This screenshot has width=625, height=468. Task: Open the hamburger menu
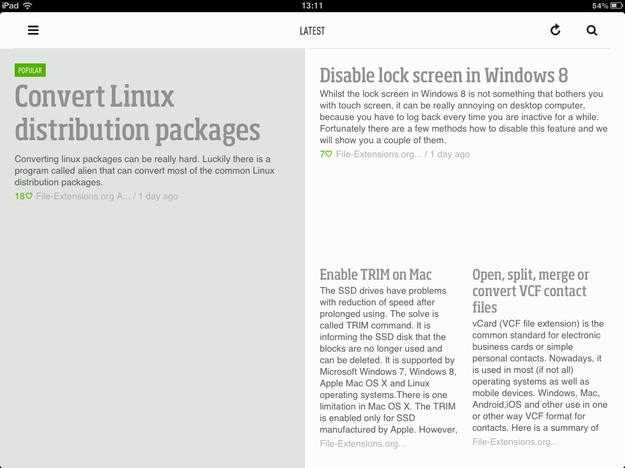(33, 30)
